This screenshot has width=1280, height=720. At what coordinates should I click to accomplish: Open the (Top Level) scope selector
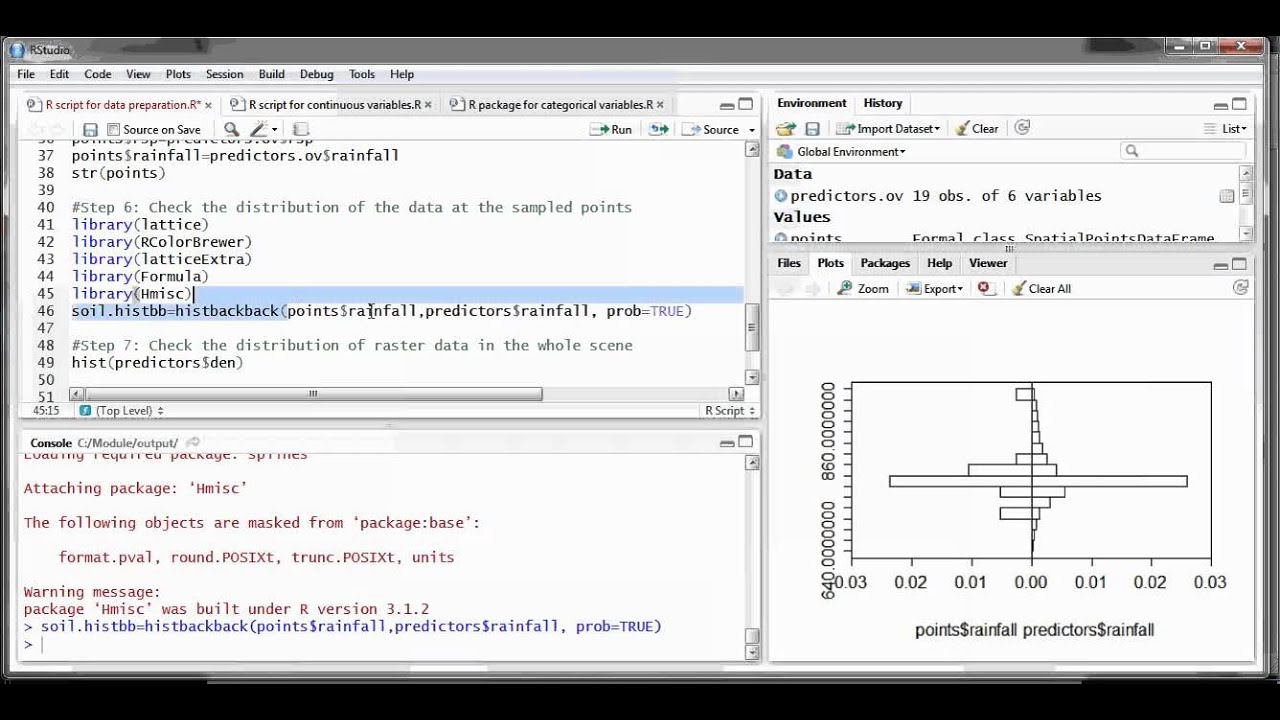pos(121,410)
